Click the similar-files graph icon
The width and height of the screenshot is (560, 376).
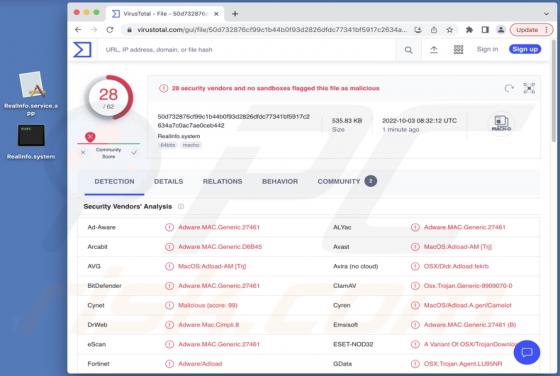tap(529, 88)
